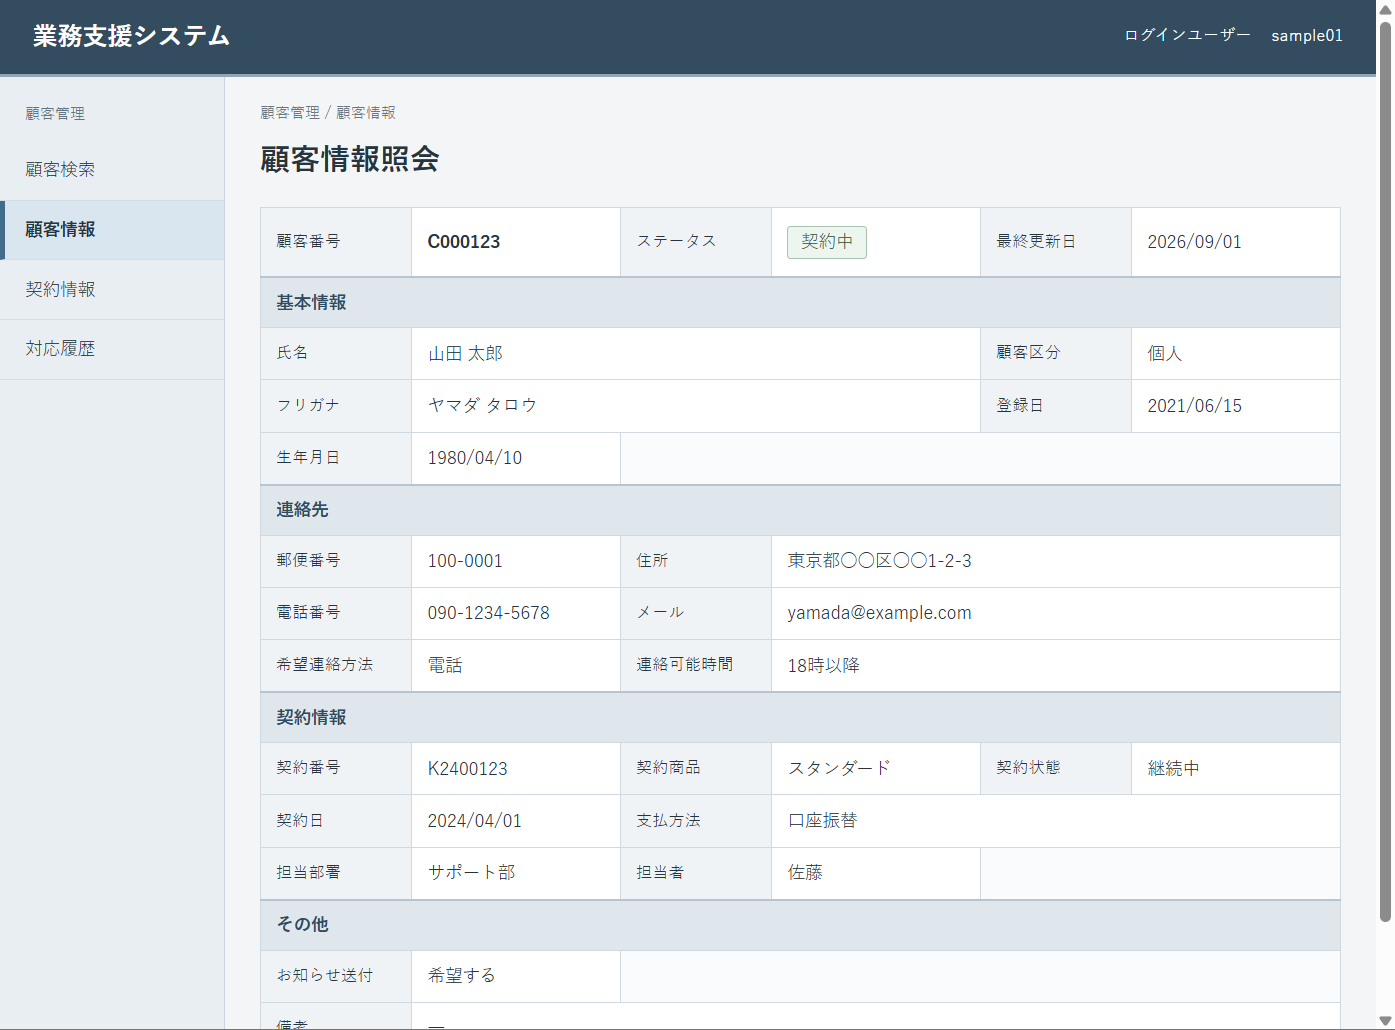Click the furigana ヤマダ タロウ
This screenshot has height=1030, width=1395.
tap(482, 406)
